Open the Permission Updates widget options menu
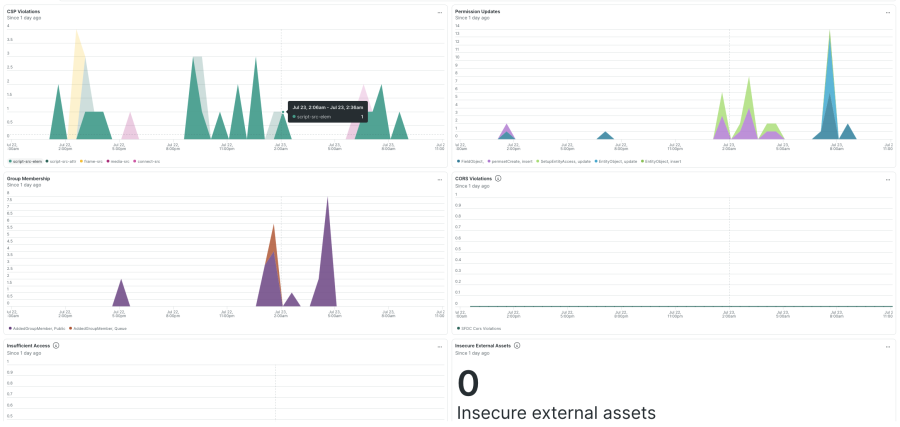Screen dimensions: 900x427 tap(888, 12)
